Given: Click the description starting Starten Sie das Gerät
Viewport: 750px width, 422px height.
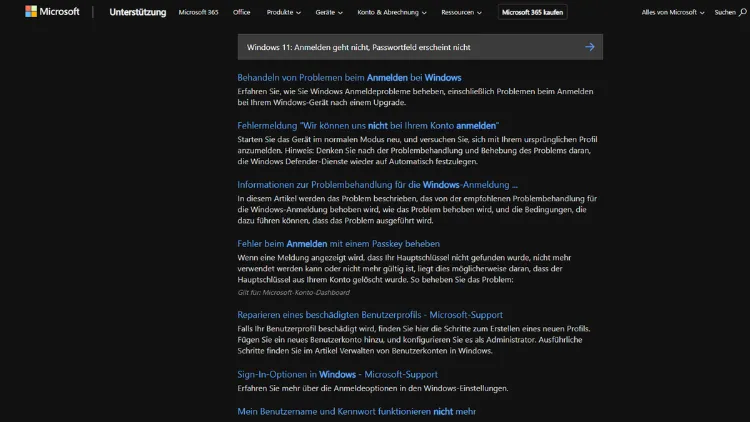Looking at the screenshot, I should [417, 150].
